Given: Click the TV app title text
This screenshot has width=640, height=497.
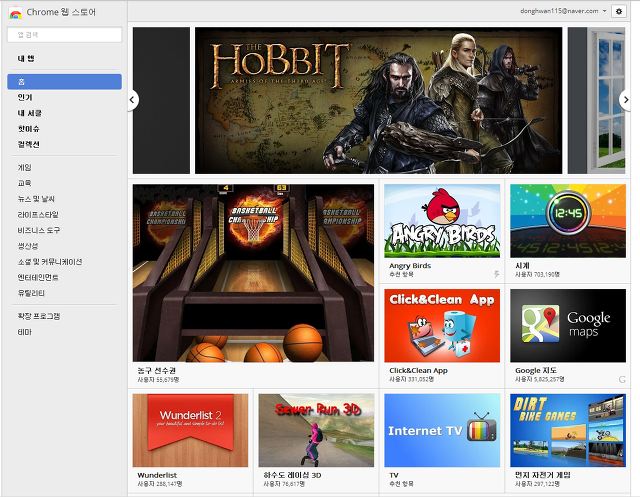Looking at the screenshot, I should point(394,475).
